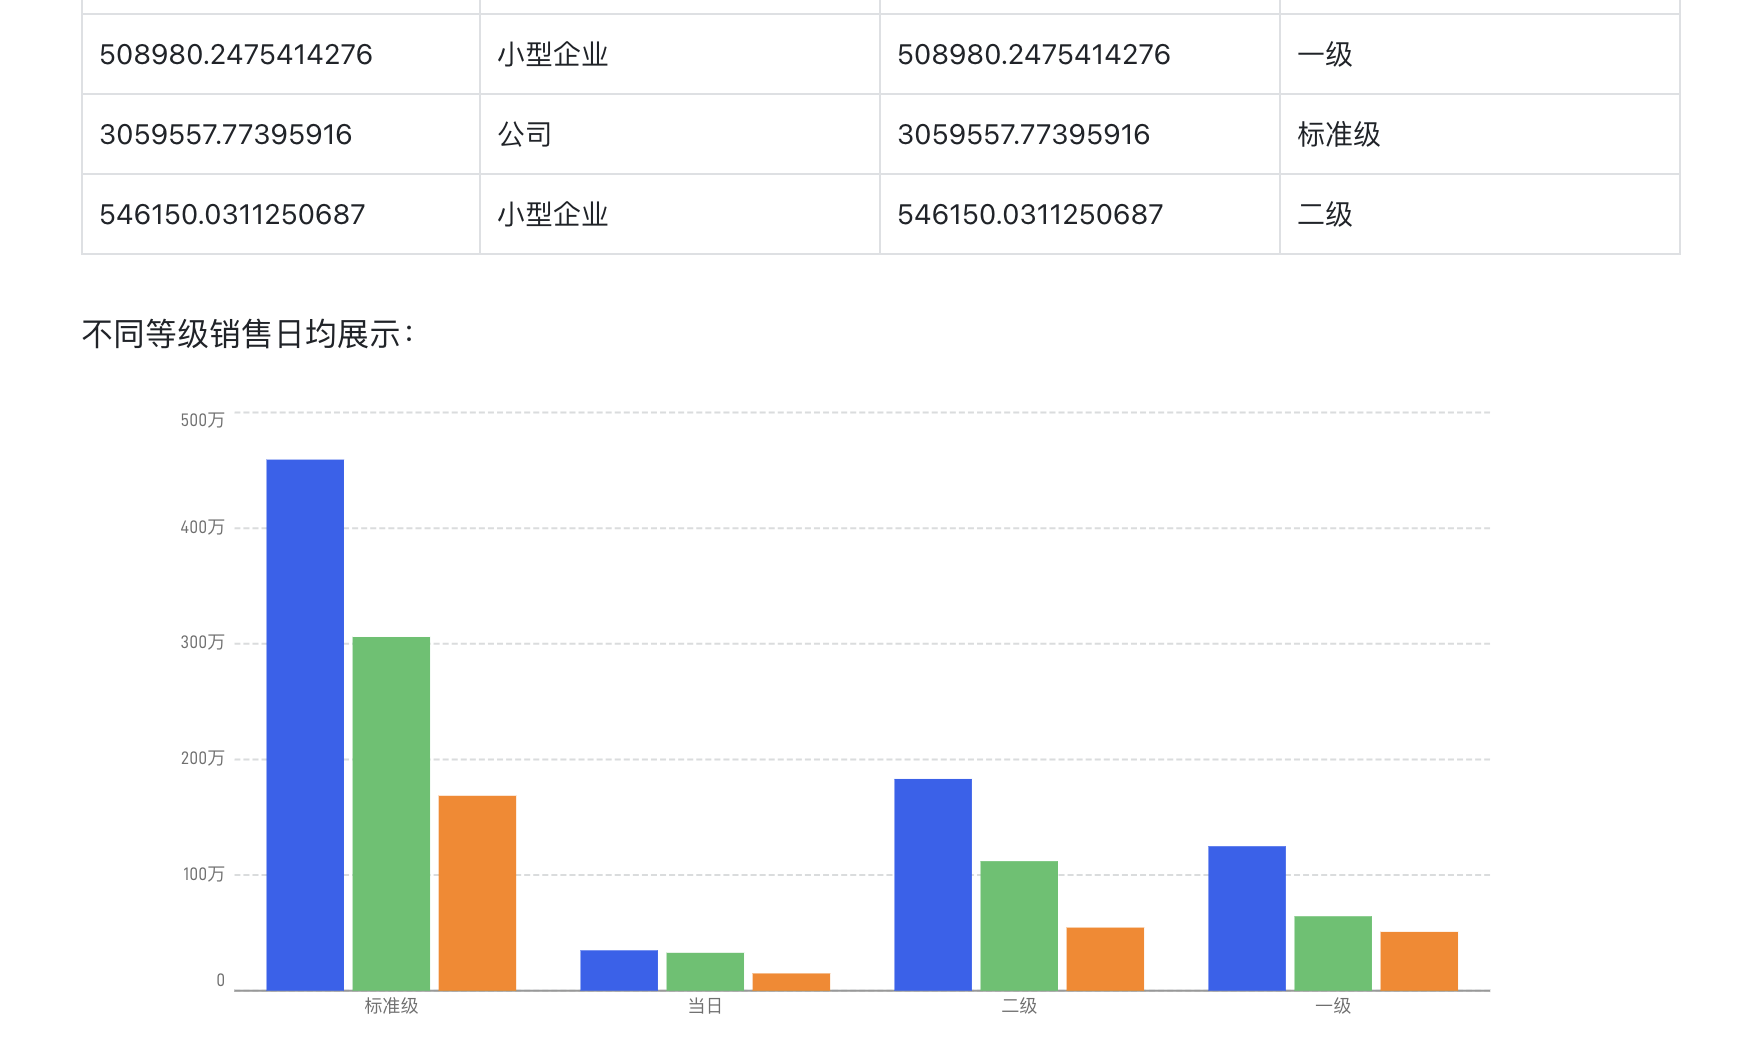
Task: Click the 公司 table cell
Action: (x=680, y=134)
